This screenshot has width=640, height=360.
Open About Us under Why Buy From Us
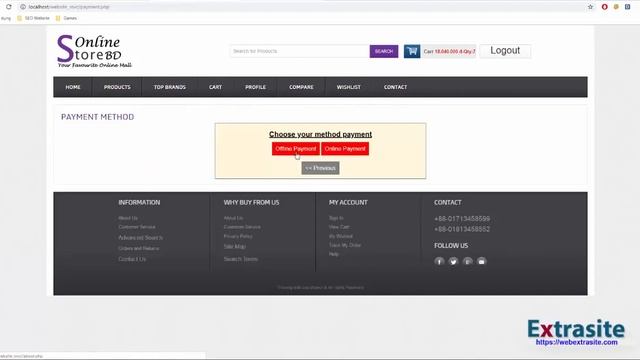pyautogui.click(x=233, y=218)
